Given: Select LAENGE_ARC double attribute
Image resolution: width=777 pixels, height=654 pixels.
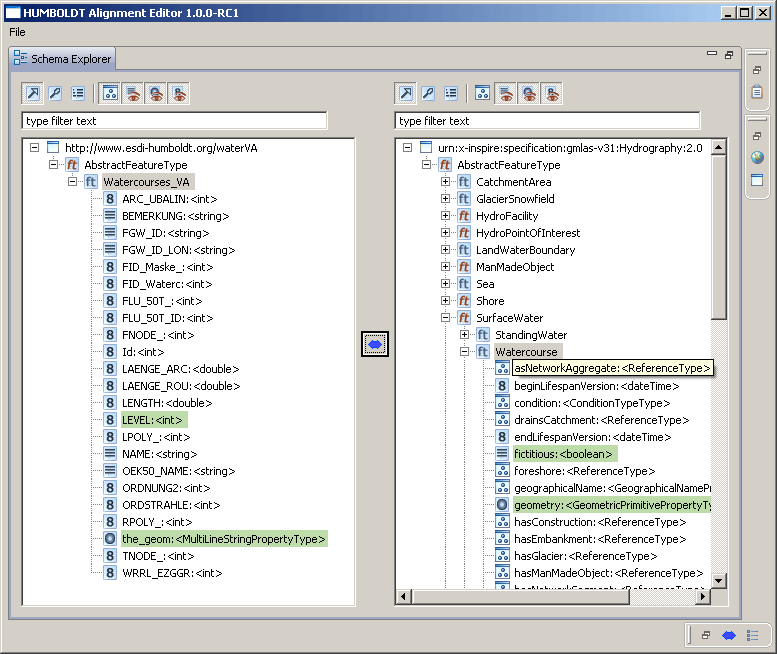Looking at the screenshot, I should pyautogui.click(x=180, y=369).
